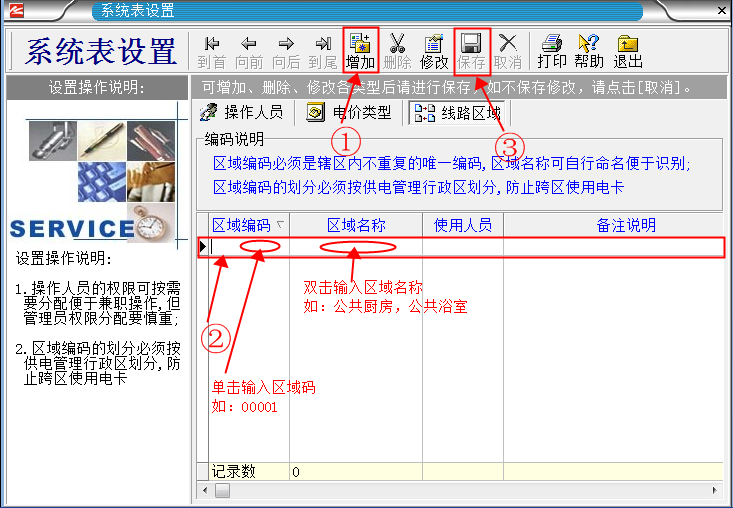The height and width of the screenshot is (508, 733).
Task: Click the first row 区域编码 cell
Action: click(x=249, y=246)
